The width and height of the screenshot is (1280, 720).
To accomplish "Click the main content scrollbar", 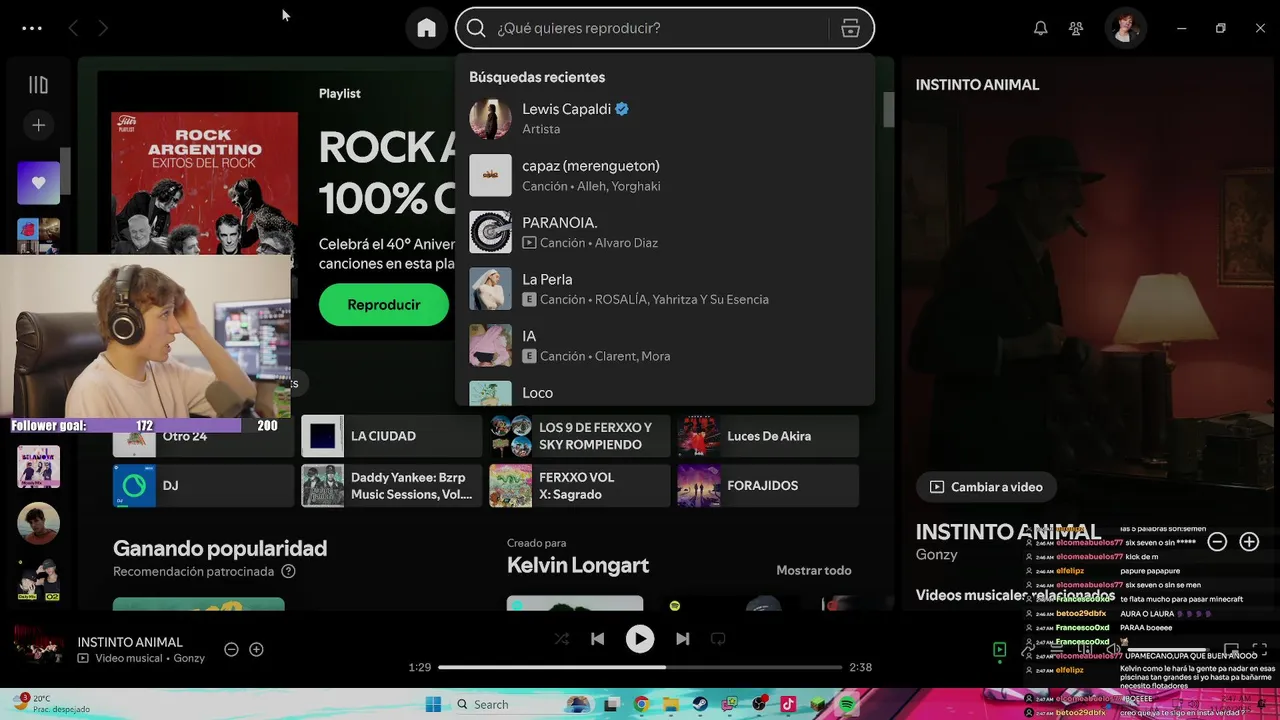I will 888,110.
